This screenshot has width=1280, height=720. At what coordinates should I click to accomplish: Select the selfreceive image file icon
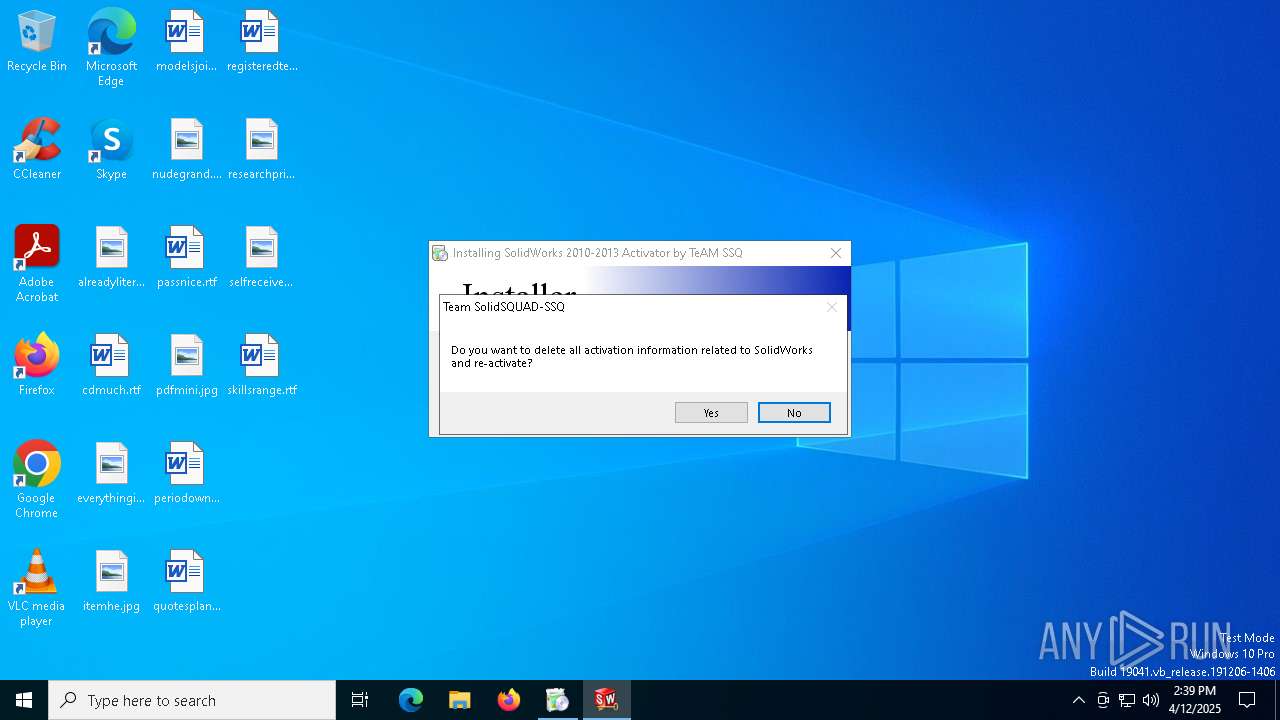[x=261, y=258]
